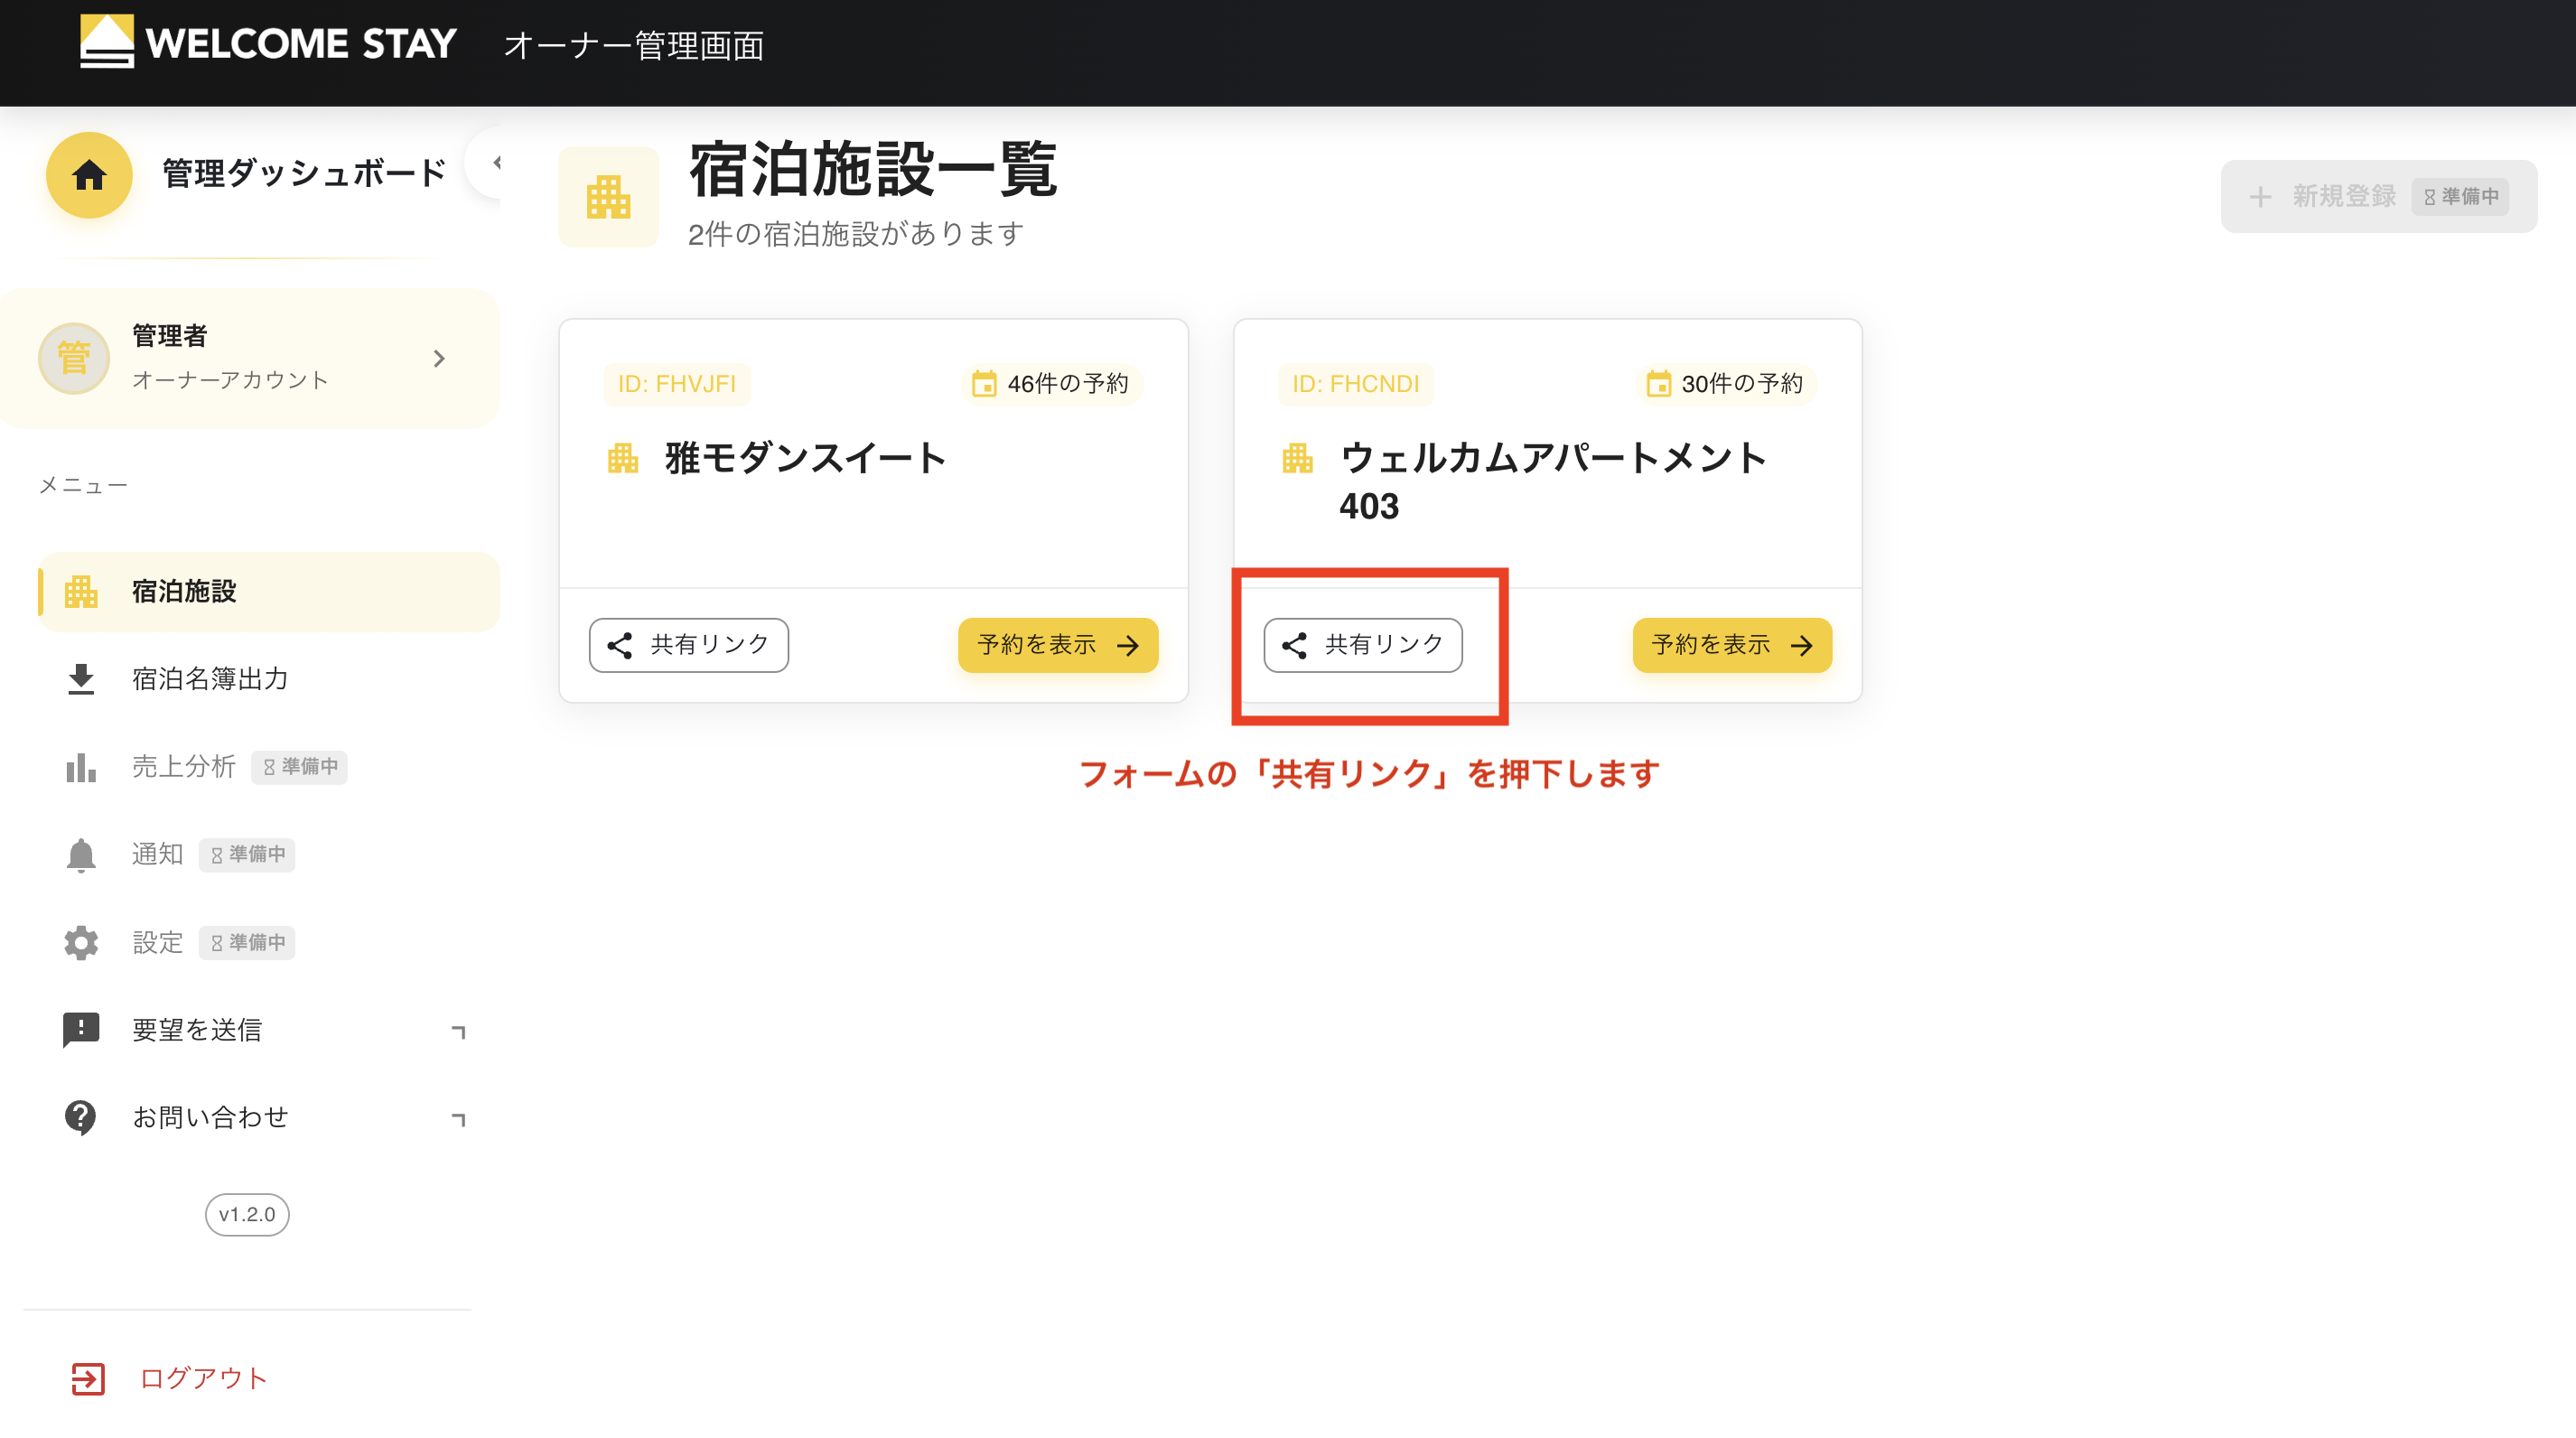Click 予約を表示 for 雅モダンスイート
This screenshot has height=1438, width=2576.
pos(1057,645)
